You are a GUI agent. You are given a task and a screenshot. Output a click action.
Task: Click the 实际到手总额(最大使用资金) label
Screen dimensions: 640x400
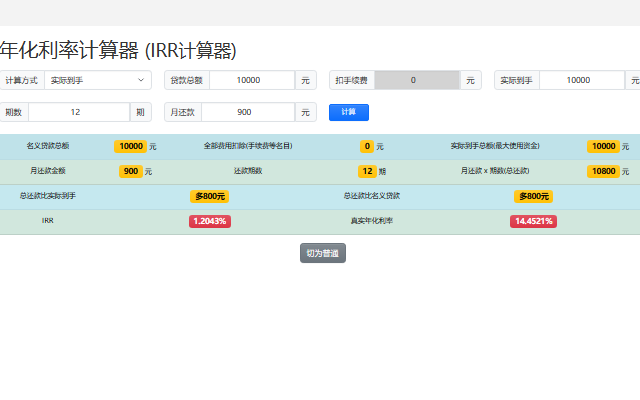click(x=495, y=146)
